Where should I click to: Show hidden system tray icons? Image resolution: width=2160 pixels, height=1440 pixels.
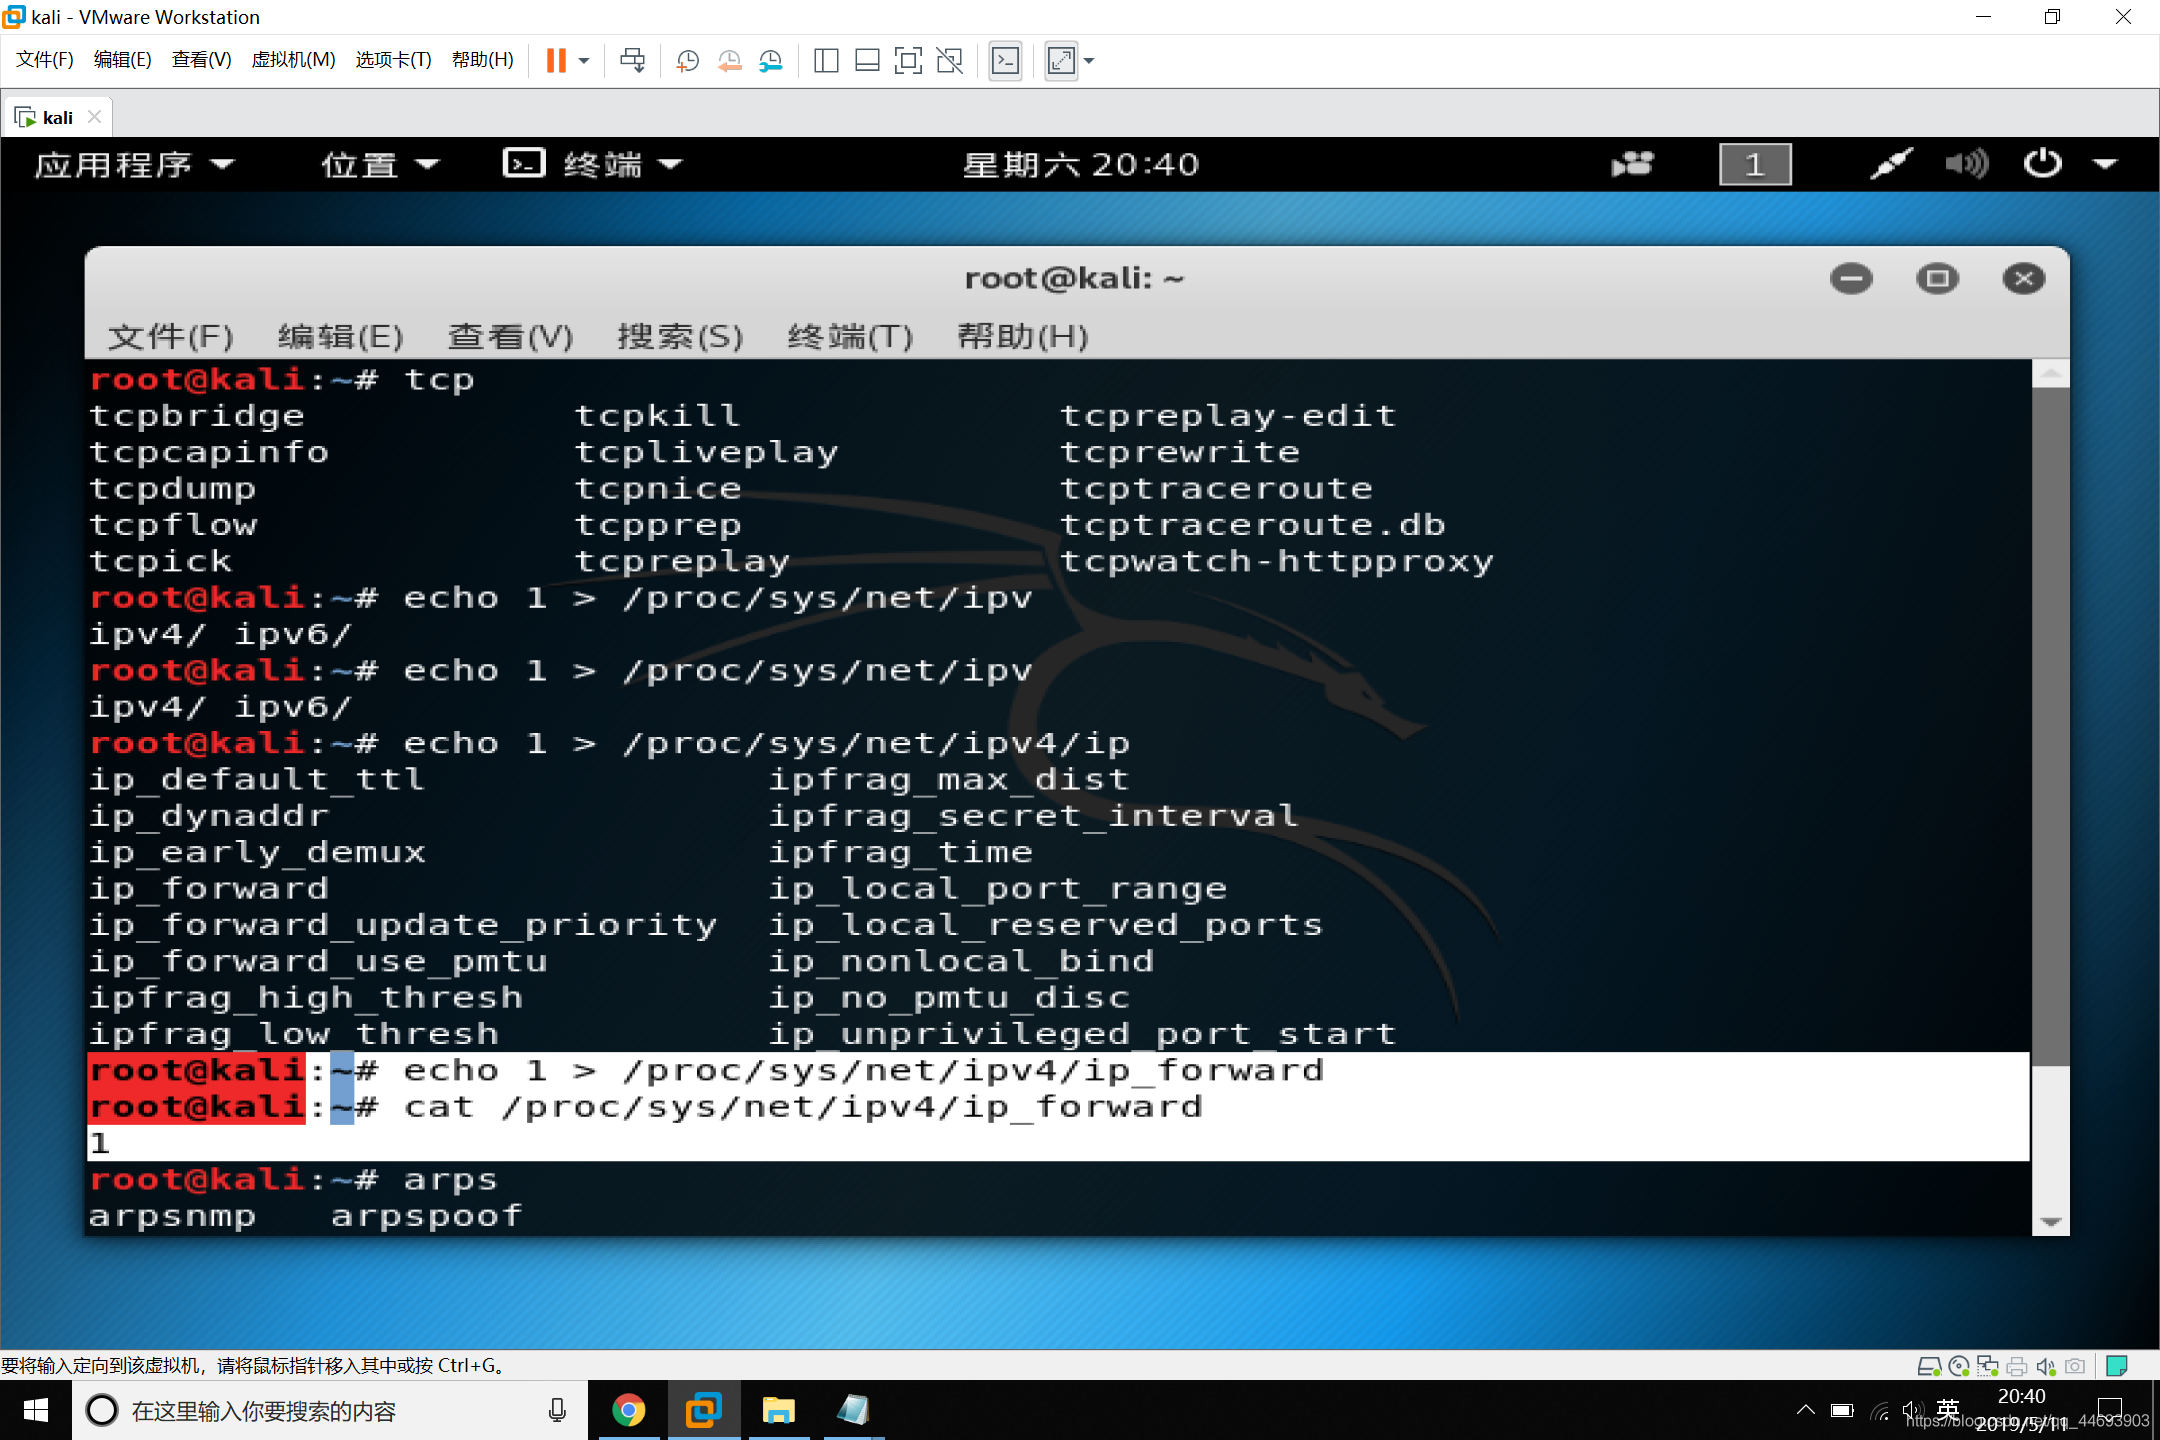click(1805, 1411)
